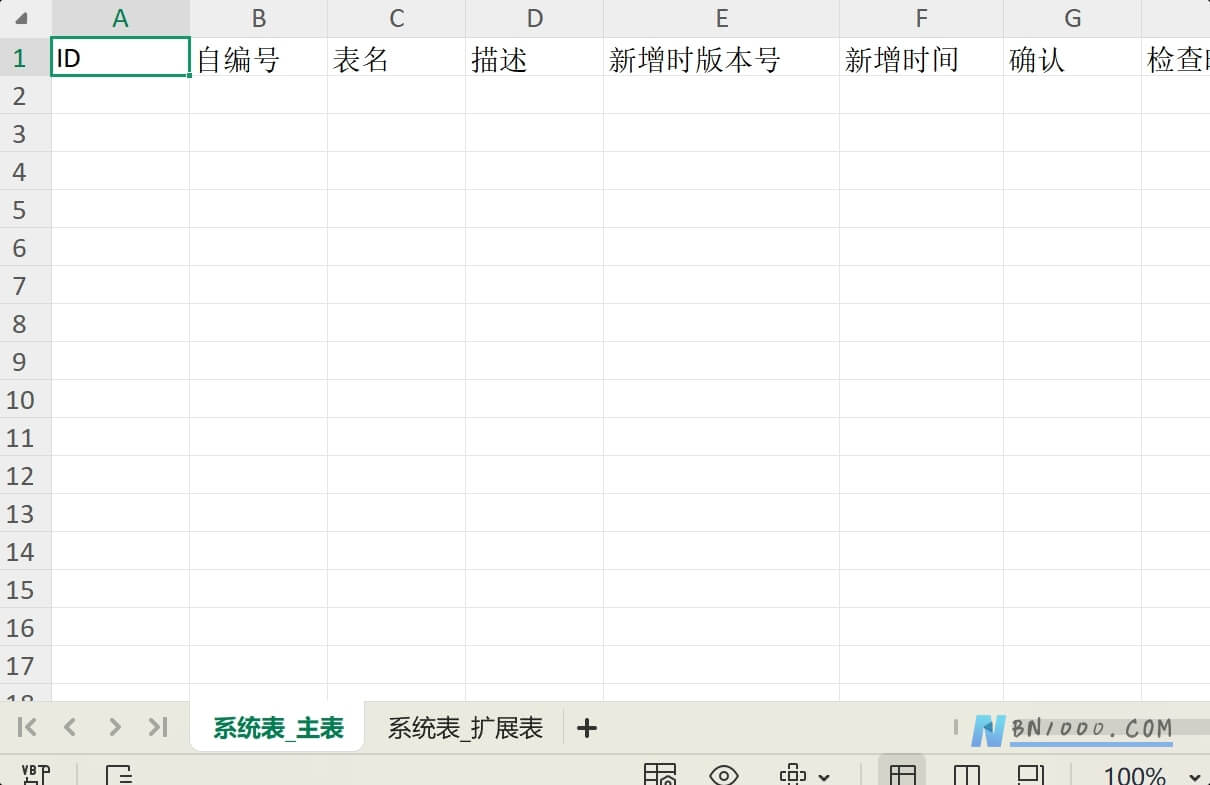This screenshot has width=1210, height=785.
Task: Select the 新增时版本号 header cell
Action: coord(721,57)
